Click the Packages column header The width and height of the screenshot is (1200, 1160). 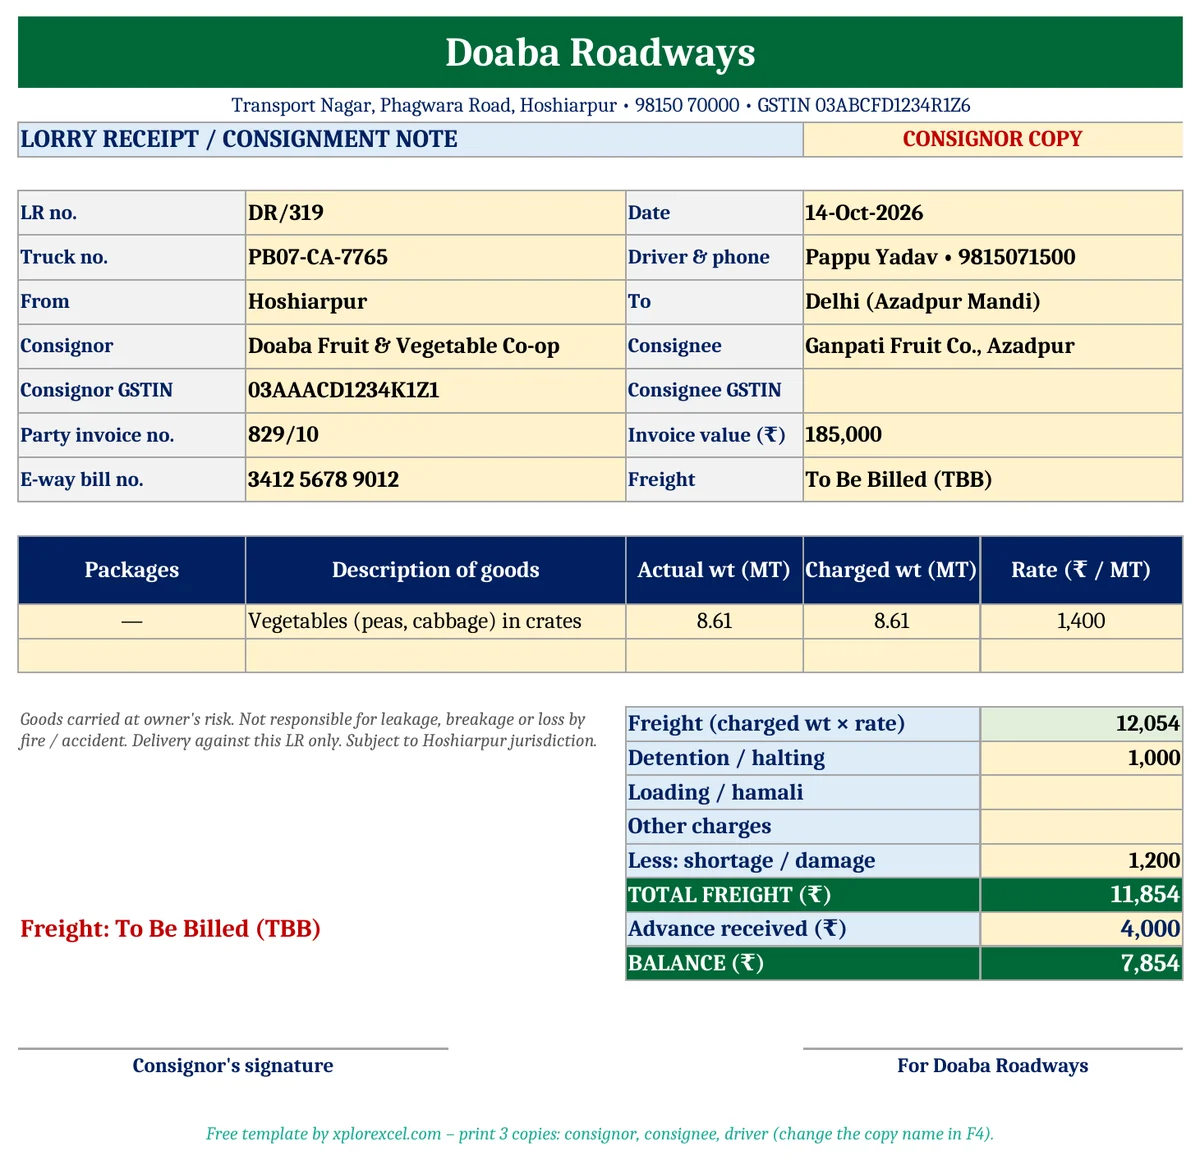(132, 570)
